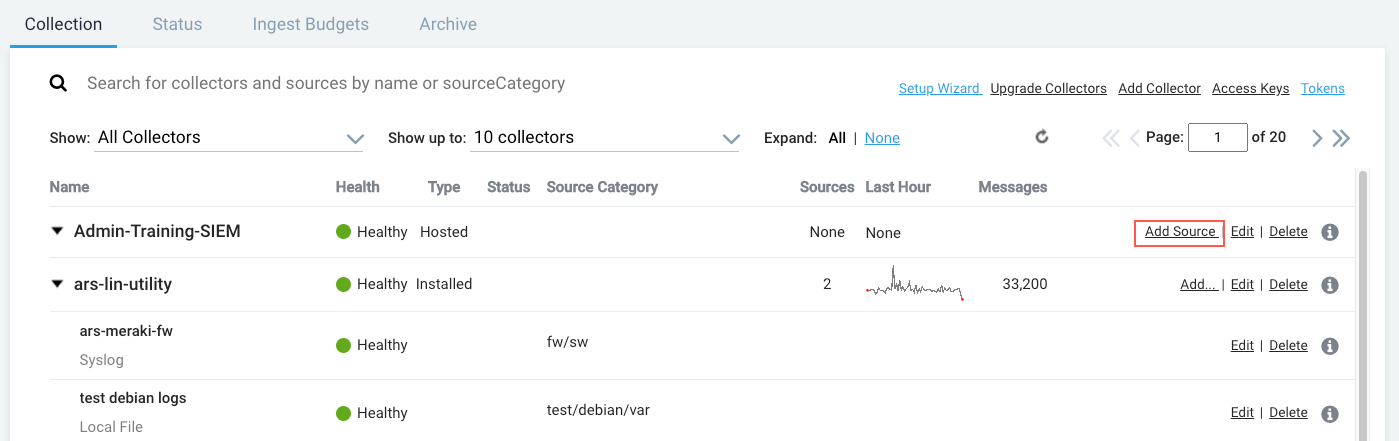This screenshot has height=441, width=1399.
Task: Show info icon for test debian logs
Action: point(1330,413)
